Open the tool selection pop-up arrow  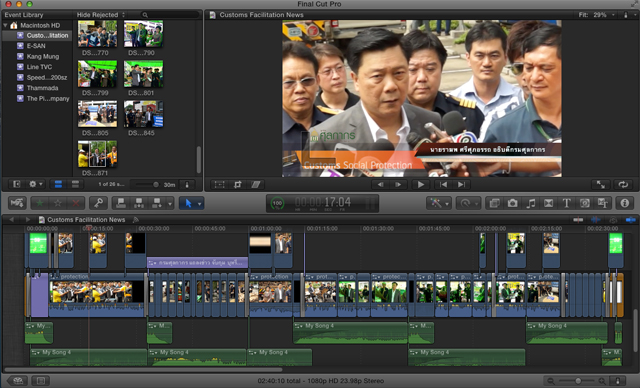(x=200, y=203)
